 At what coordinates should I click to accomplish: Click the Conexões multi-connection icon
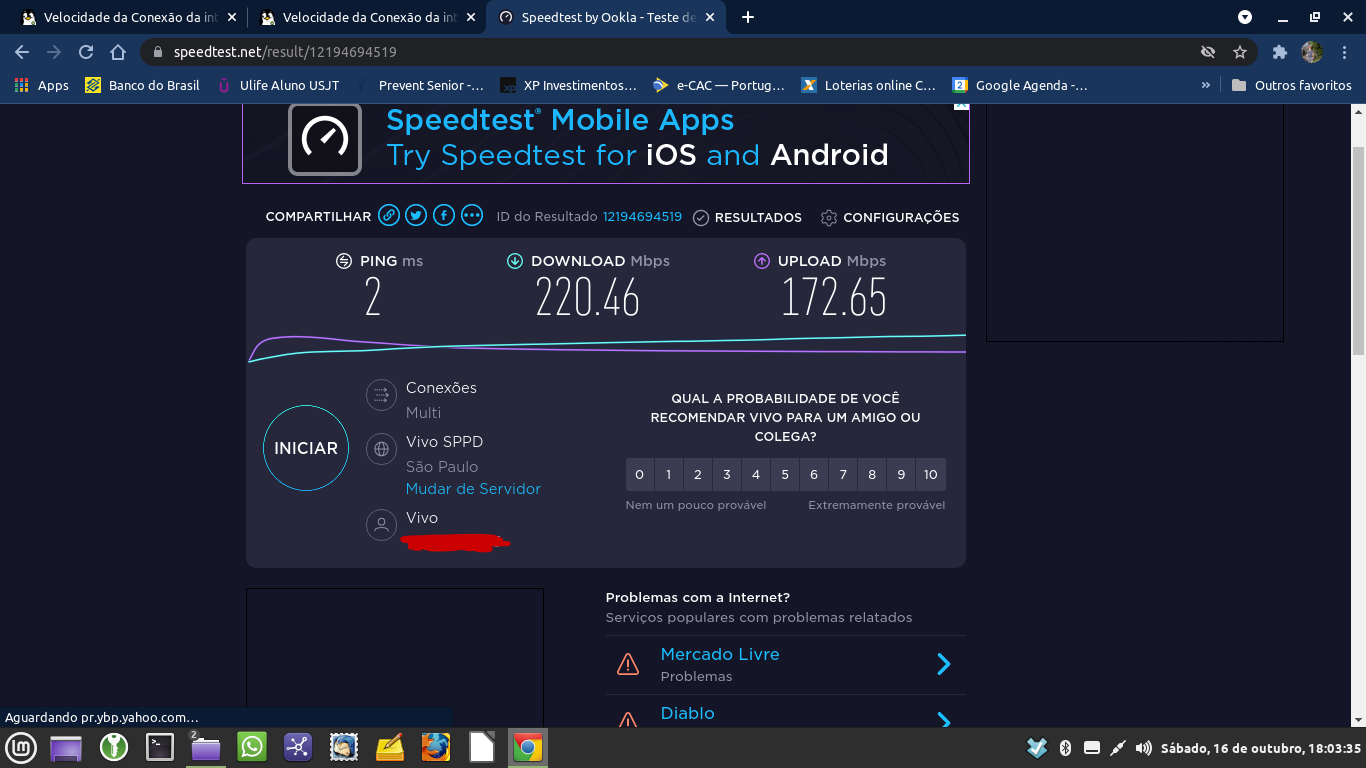[x=381, y=396]
